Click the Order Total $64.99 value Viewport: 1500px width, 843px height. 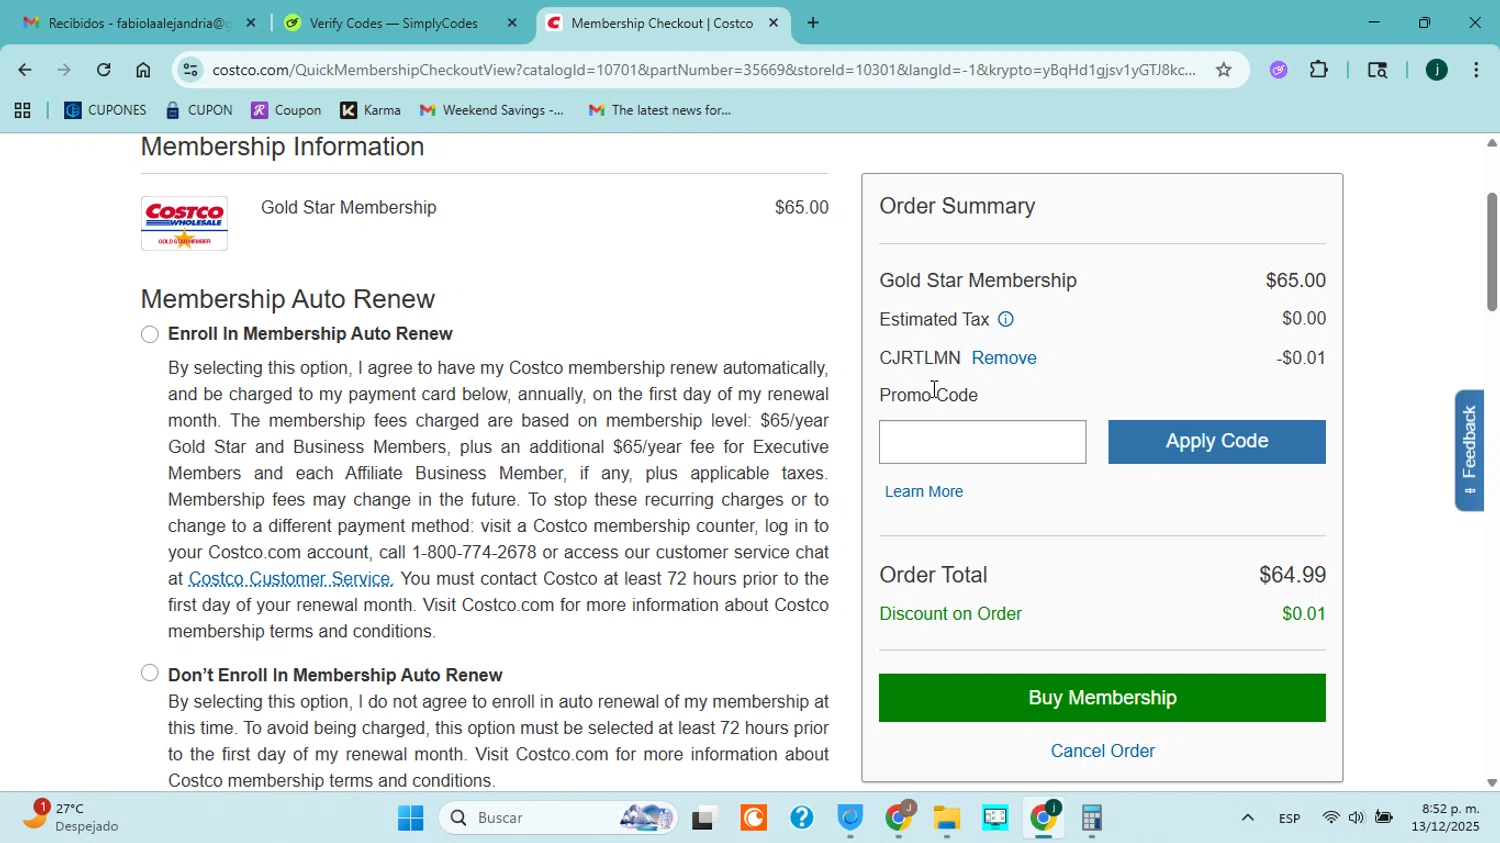pos(1292,576)
